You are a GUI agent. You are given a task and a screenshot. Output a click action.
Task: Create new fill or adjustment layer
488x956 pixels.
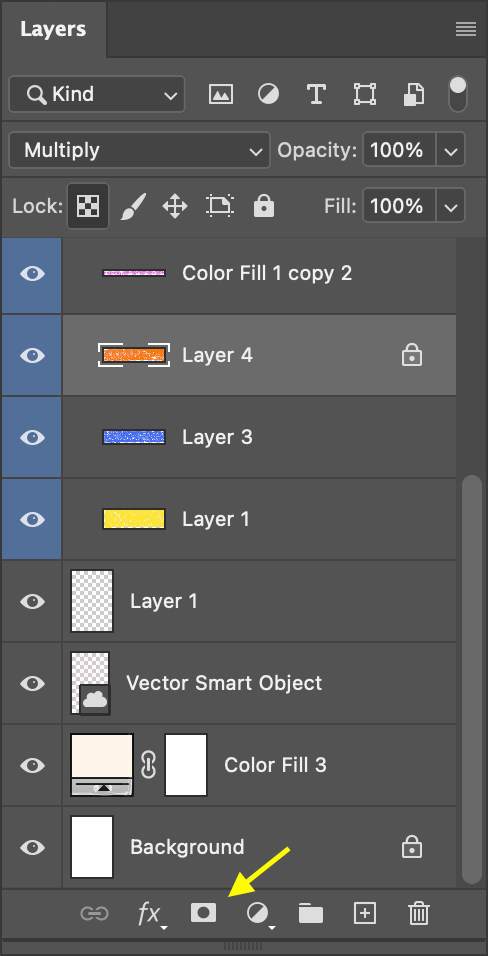[x=259, y=914]
